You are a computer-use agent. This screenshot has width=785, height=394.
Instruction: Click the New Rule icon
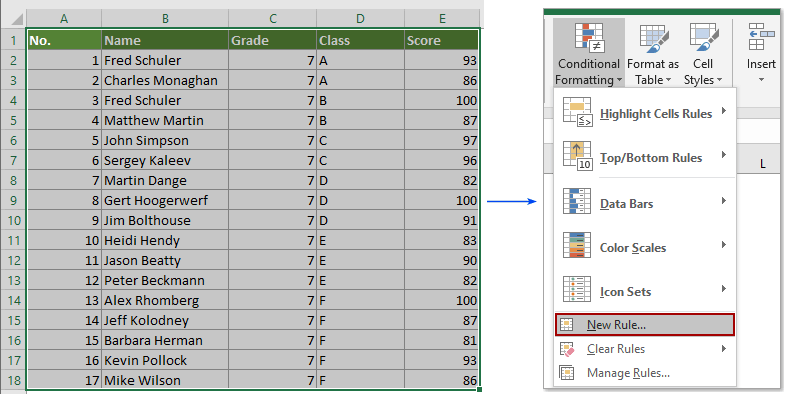click(567, 324)
